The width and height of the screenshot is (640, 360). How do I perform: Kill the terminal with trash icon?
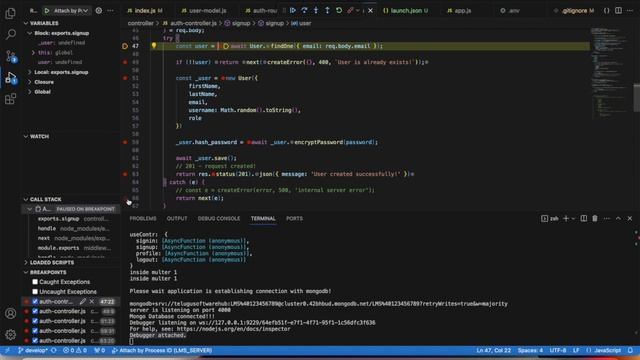tap(595, 218)
